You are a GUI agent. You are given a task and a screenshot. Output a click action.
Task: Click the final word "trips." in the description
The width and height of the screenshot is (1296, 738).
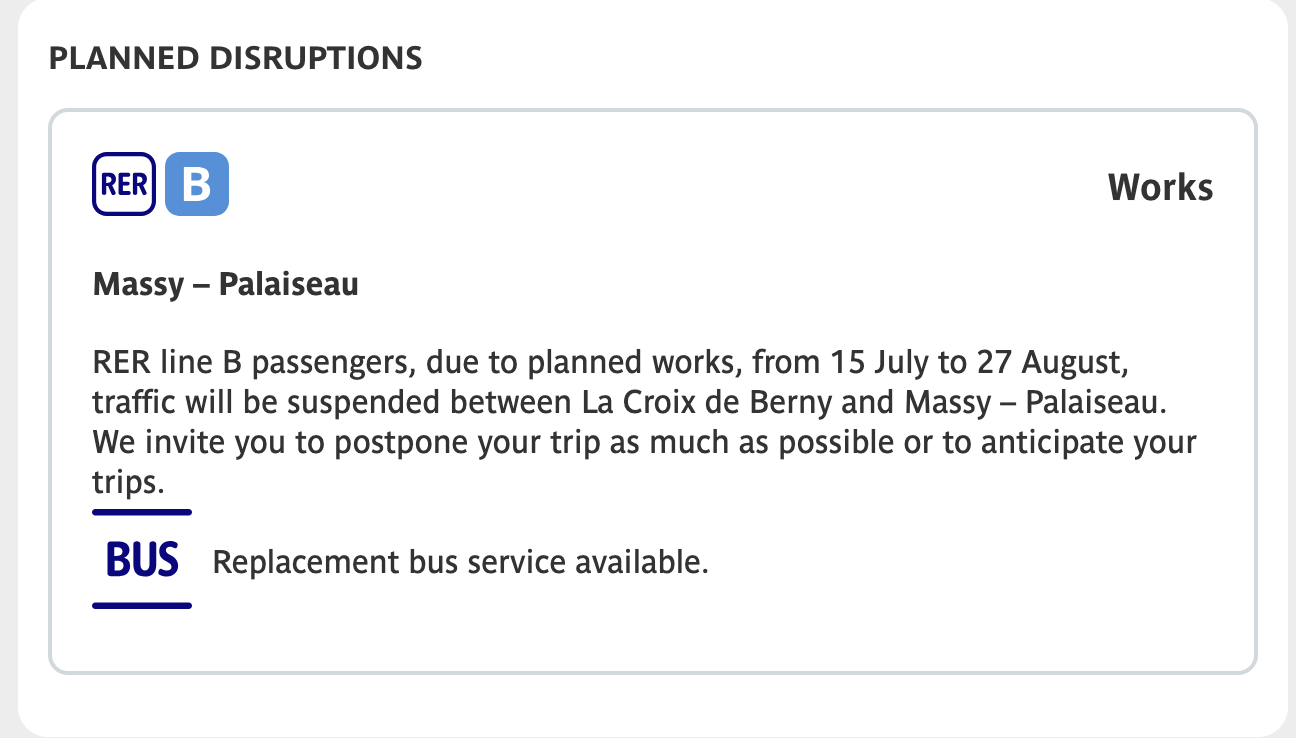coord(127,483)
